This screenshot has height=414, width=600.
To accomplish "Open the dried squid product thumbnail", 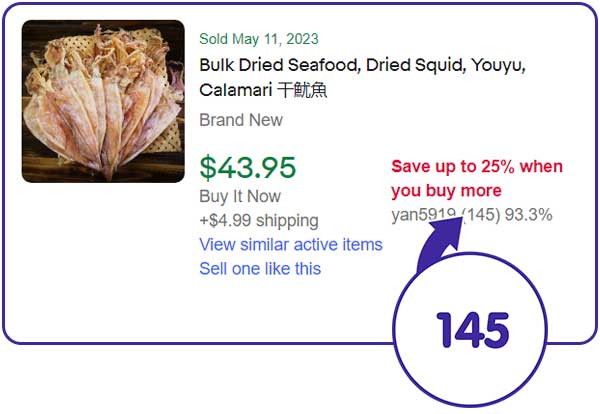I will pos(103,101).
